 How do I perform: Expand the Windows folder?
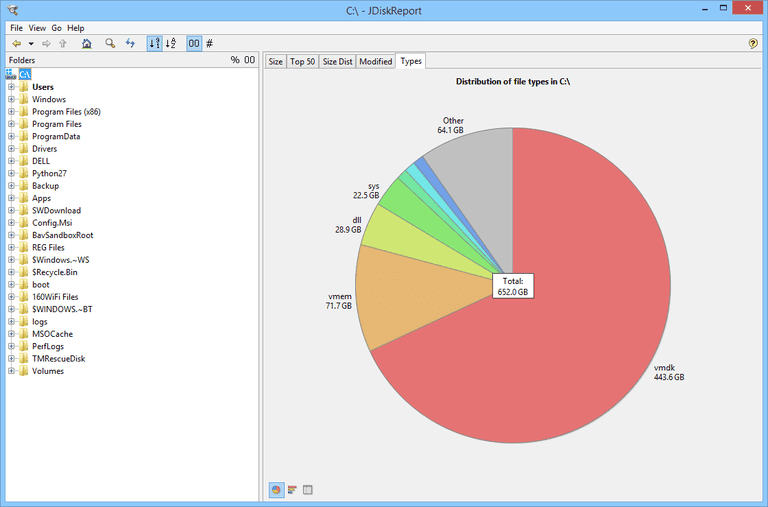[11, 99]
